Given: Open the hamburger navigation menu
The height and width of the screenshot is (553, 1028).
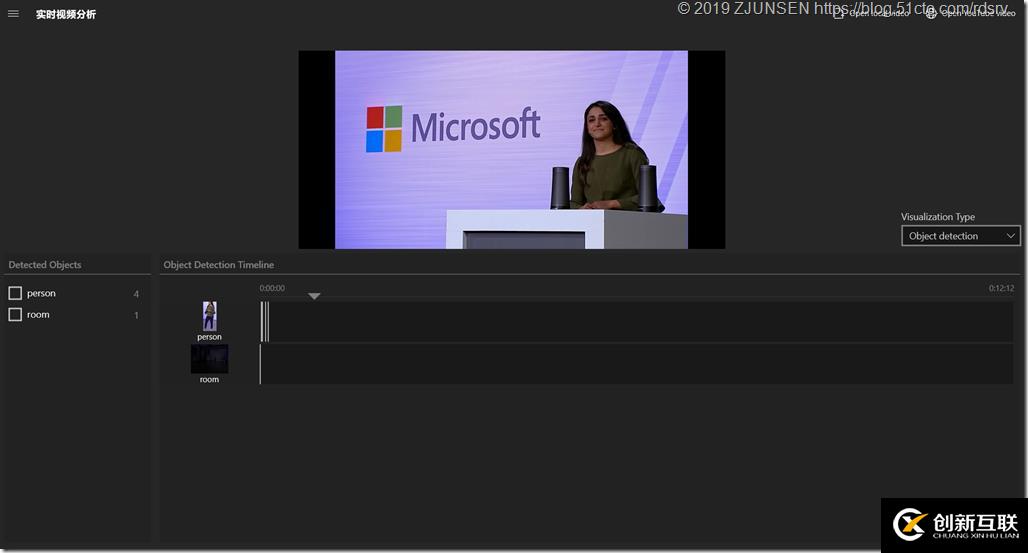Looking at the screenshot, I should [13, 14].
